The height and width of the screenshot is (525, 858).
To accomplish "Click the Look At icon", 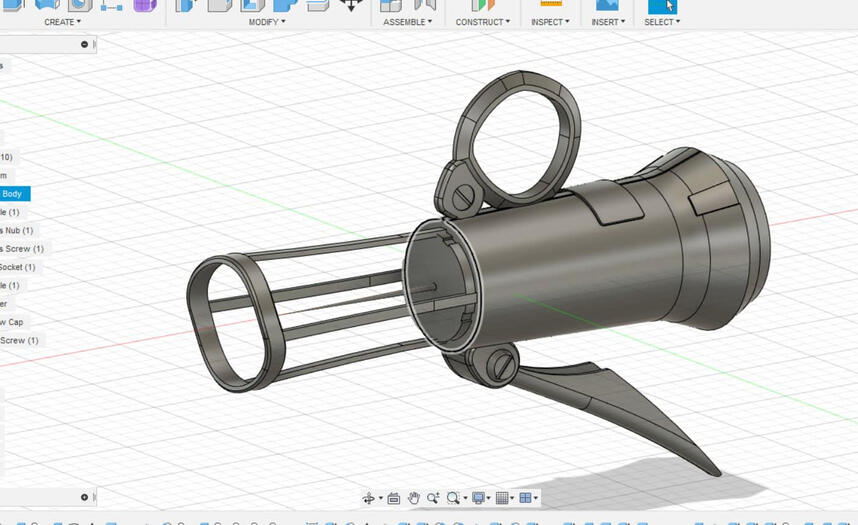I will (393, 498).
